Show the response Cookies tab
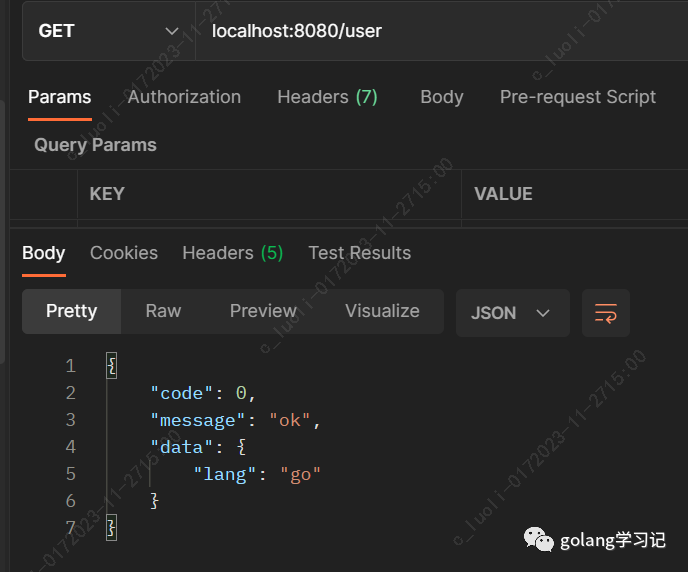688x572 pixels. coord(124,253)
